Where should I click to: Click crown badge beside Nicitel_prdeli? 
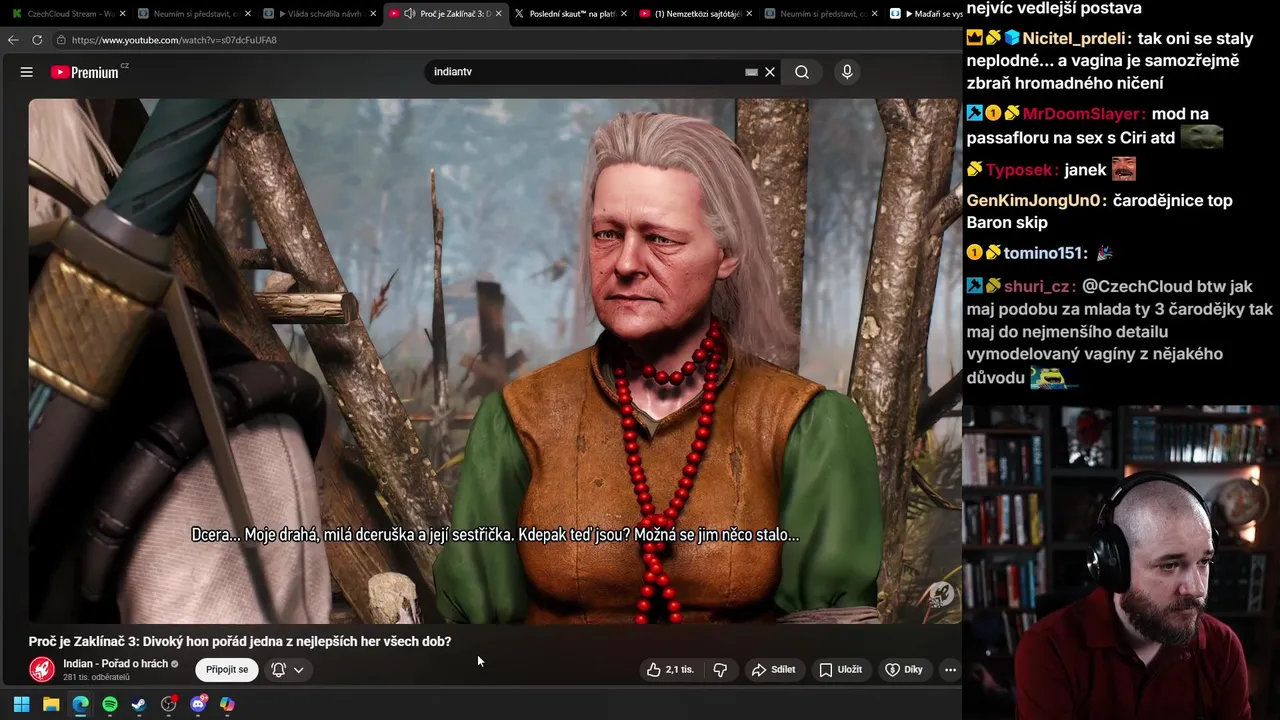pos(975,38)
